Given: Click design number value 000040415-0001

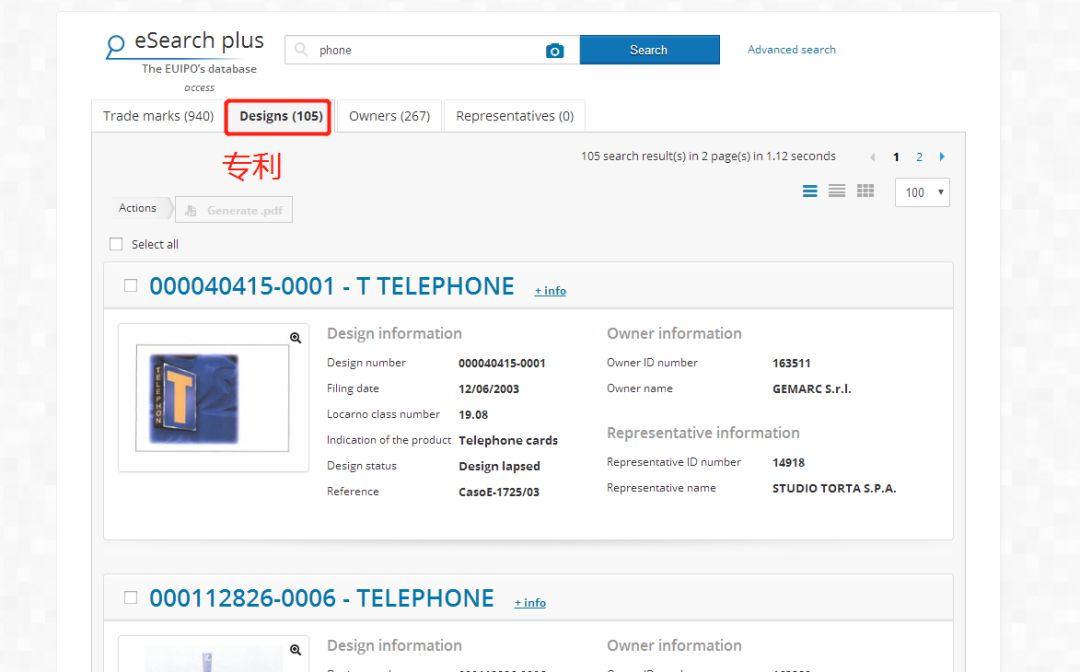Looking at the screenshot, I should tap(502, 363).
